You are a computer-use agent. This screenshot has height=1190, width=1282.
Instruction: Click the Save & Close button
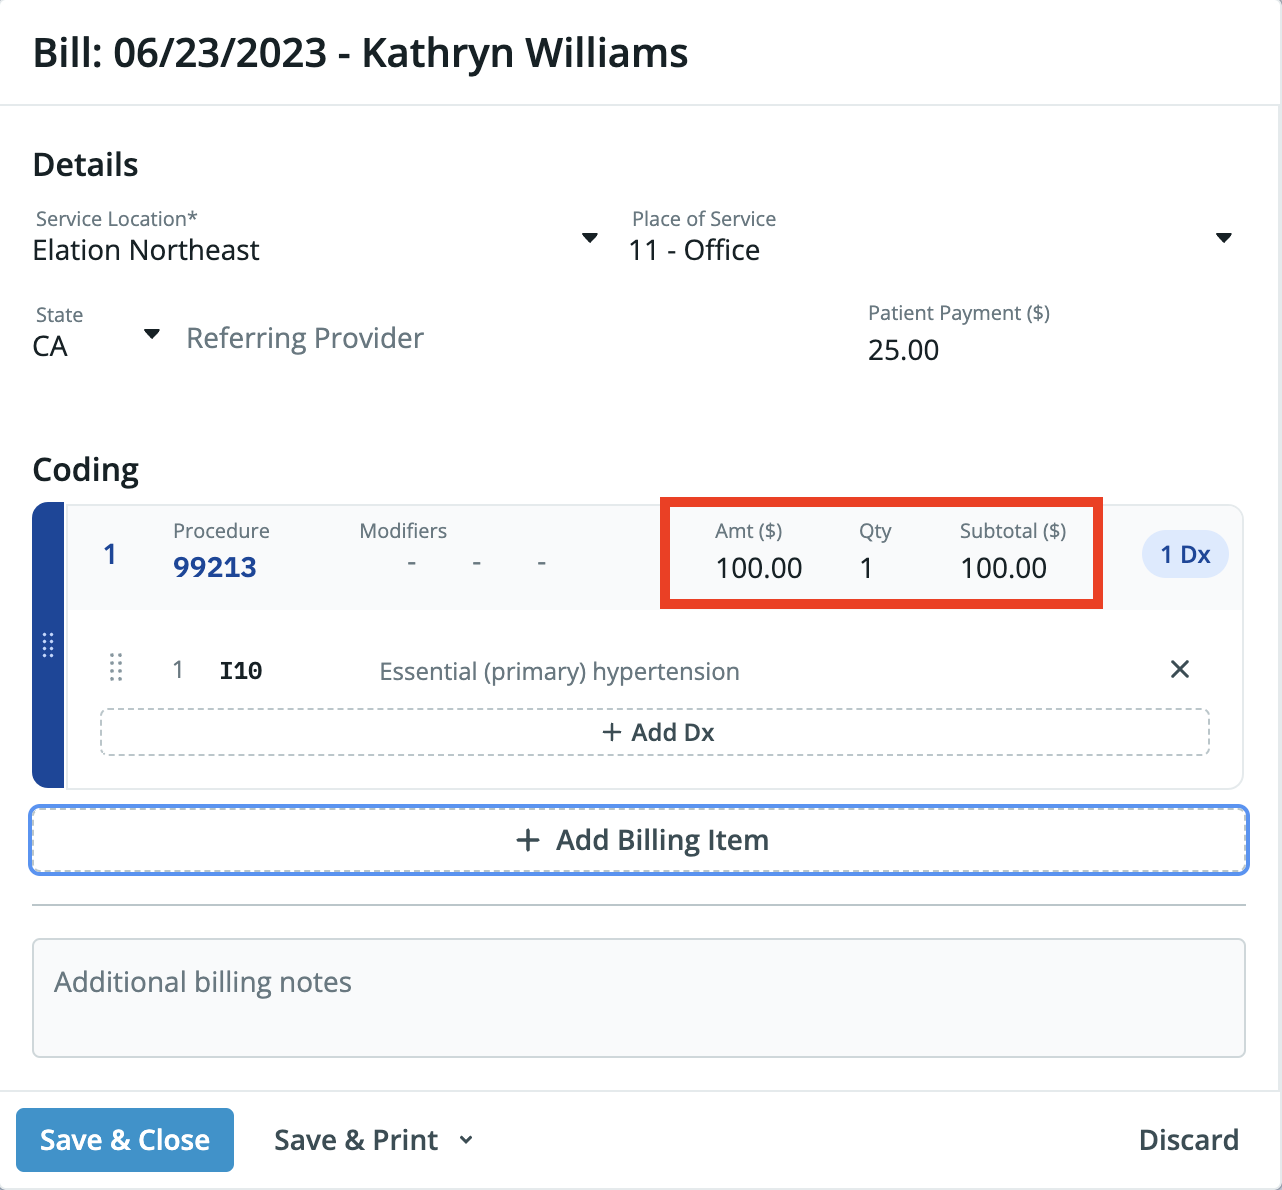(x=124, y=1139)
